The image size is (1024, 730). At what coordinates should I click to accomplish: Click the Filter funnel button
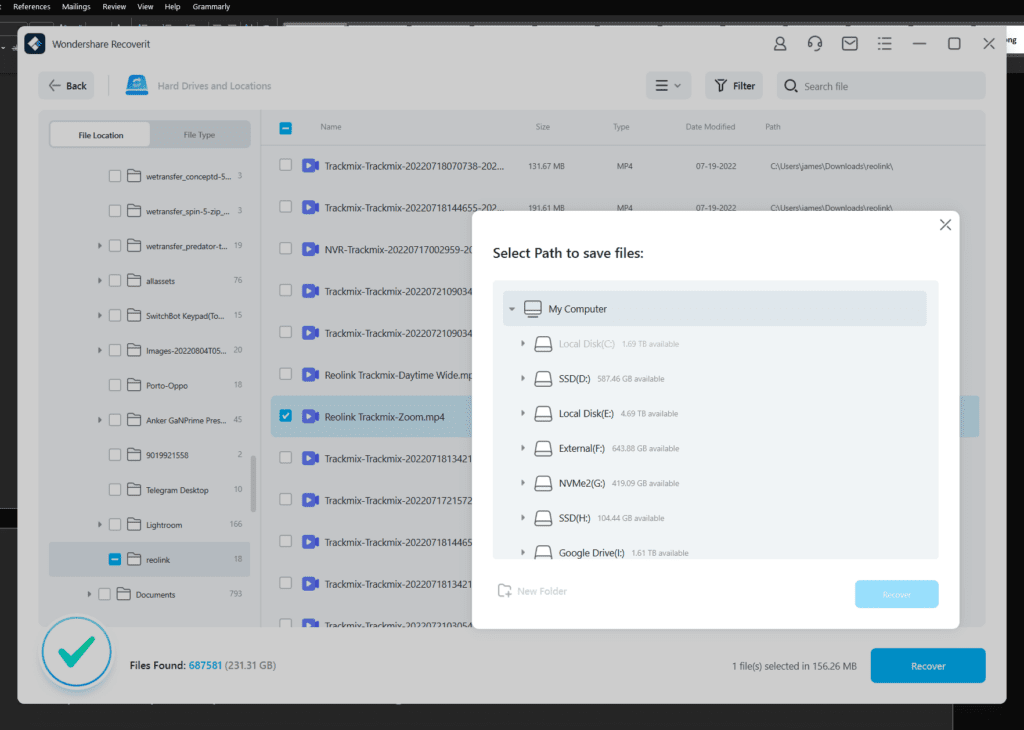point(734,86)
